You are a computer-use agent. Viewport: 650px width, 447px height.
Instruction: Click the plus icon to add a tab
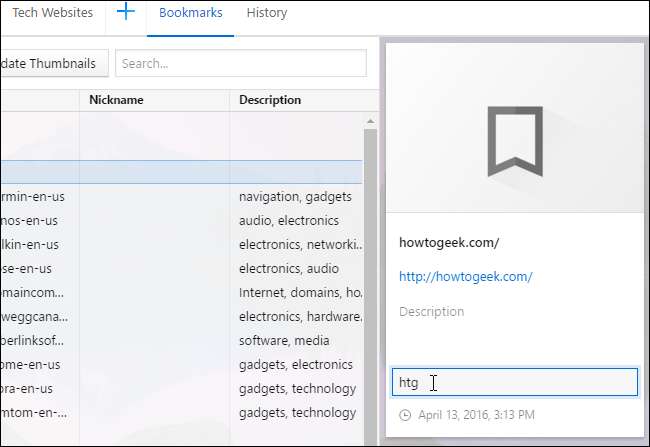(126, 13)
